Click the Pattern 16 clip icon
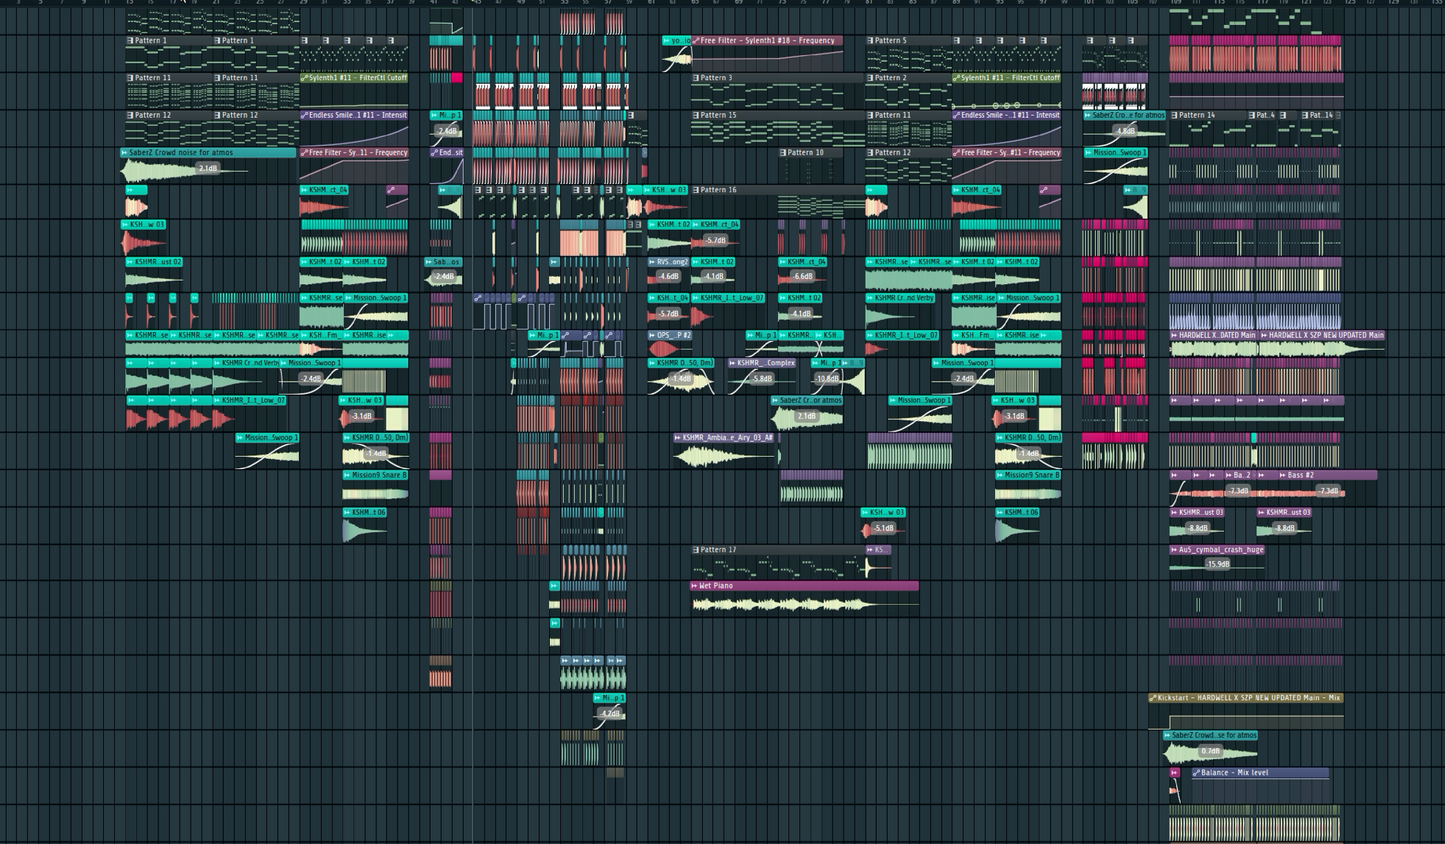The height and width of the screenshot is (844, 1445). coord(695,190)
